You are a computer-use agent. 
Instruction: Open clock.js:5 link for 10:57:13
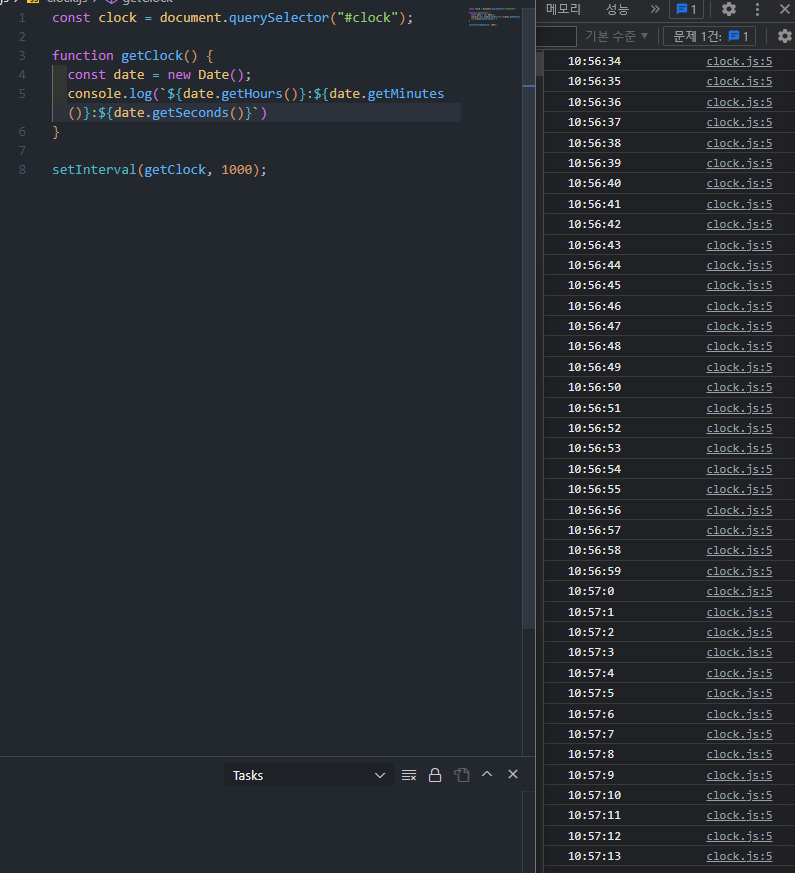coord(739,856)
